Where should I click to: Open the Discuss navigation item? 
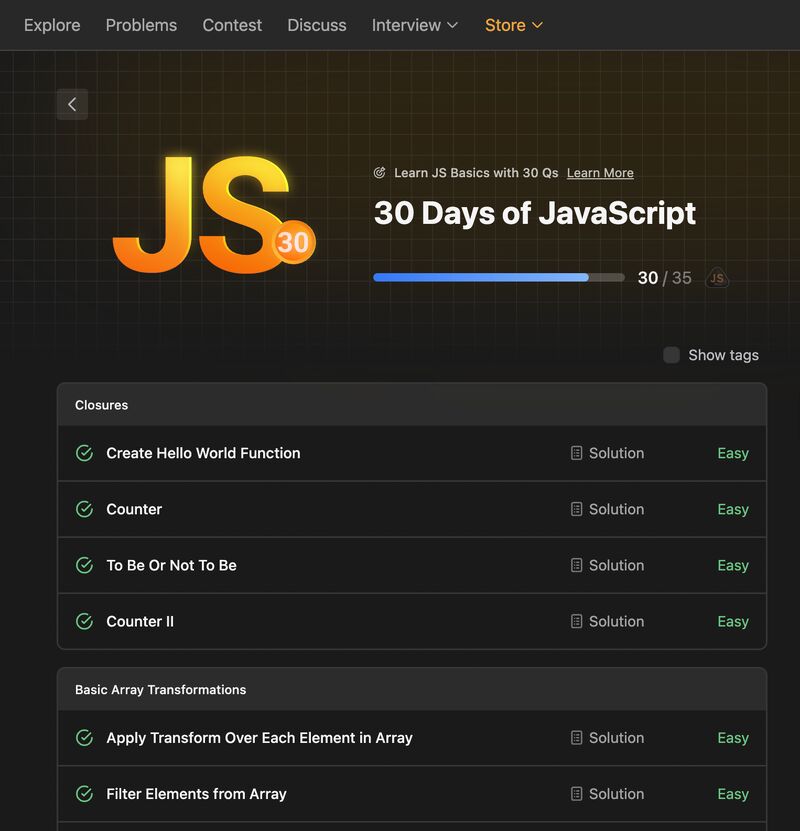[x=317, y=25]
